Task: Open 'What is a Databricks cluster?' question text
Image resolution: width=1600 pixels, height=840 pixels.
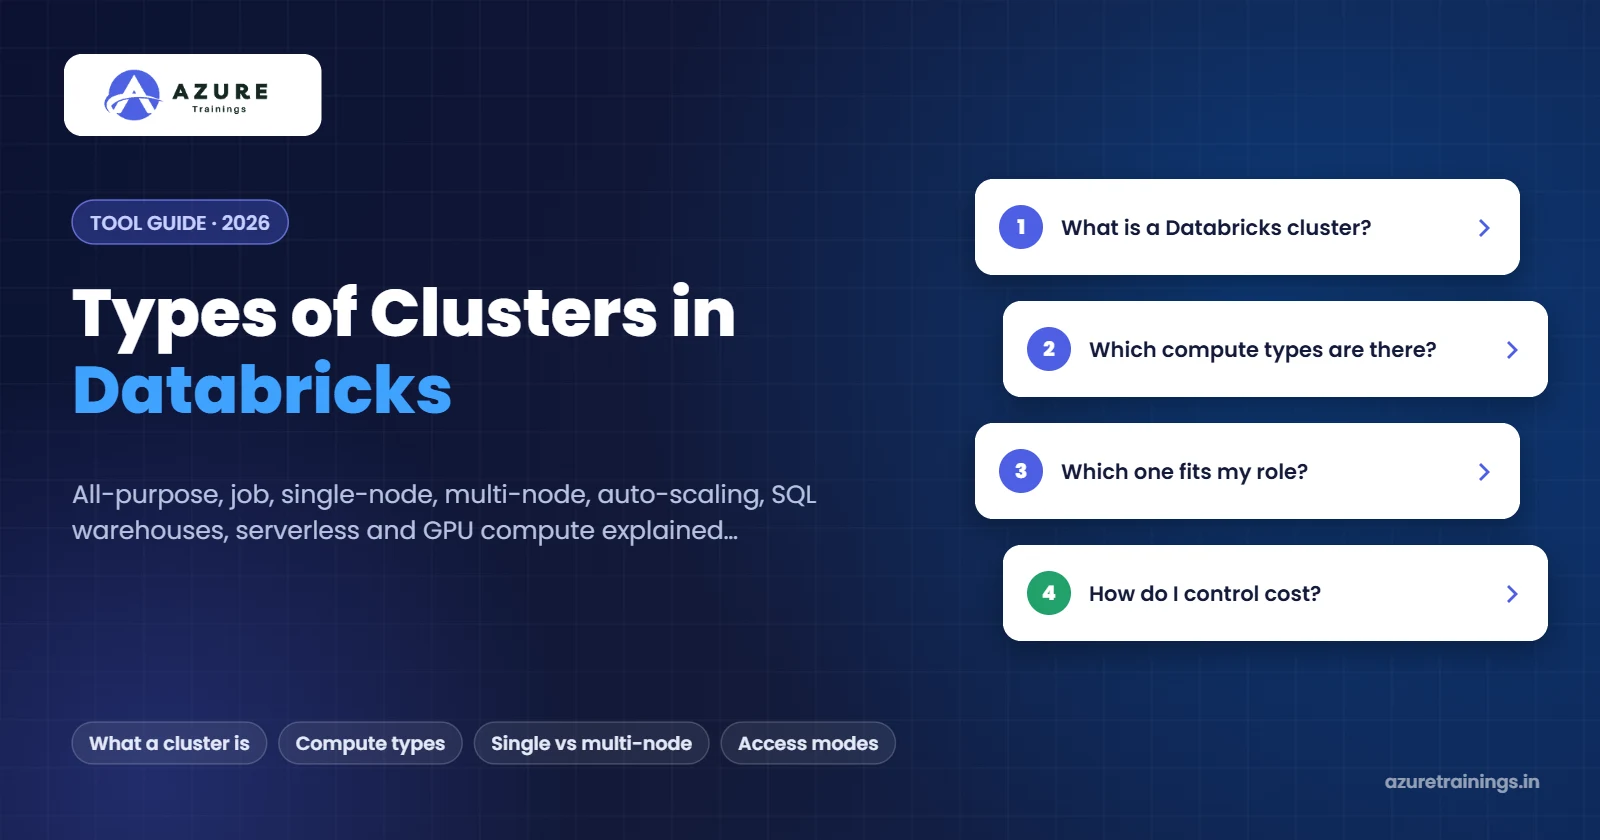Action: click(x=1216, y=228)
